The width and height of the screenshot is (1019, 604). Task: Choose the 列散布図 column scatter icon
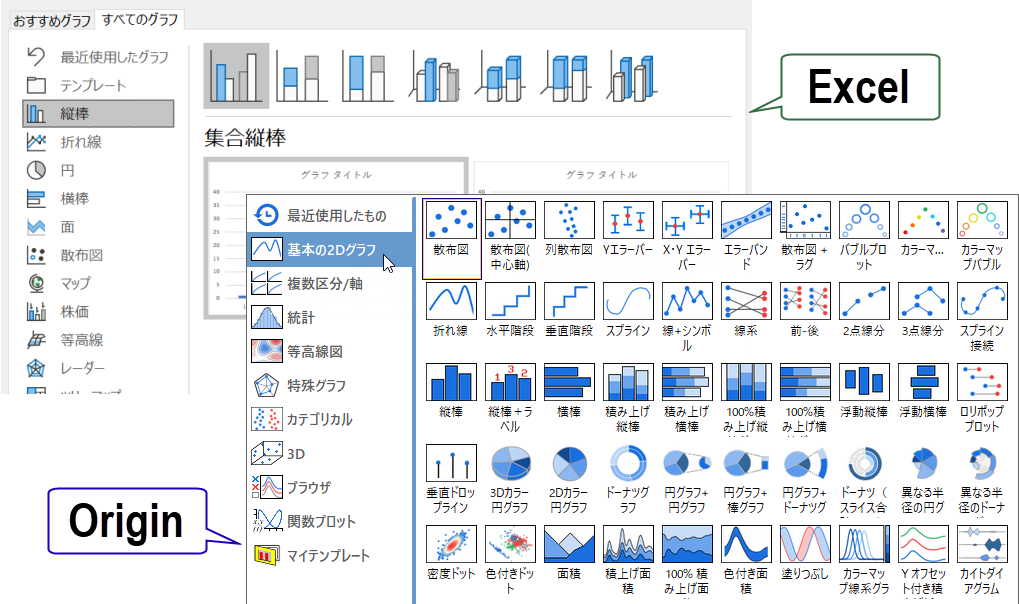tap(569, 220)
